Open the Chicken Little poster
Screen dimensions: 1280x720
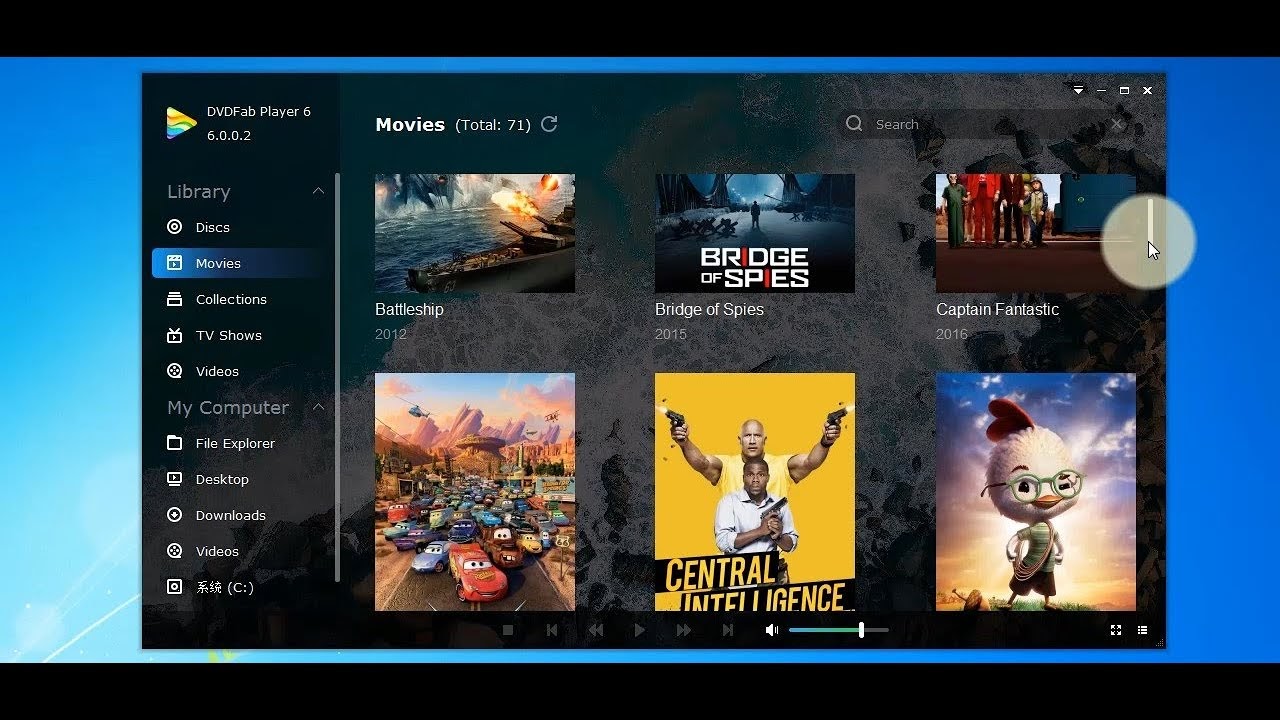1036,491
